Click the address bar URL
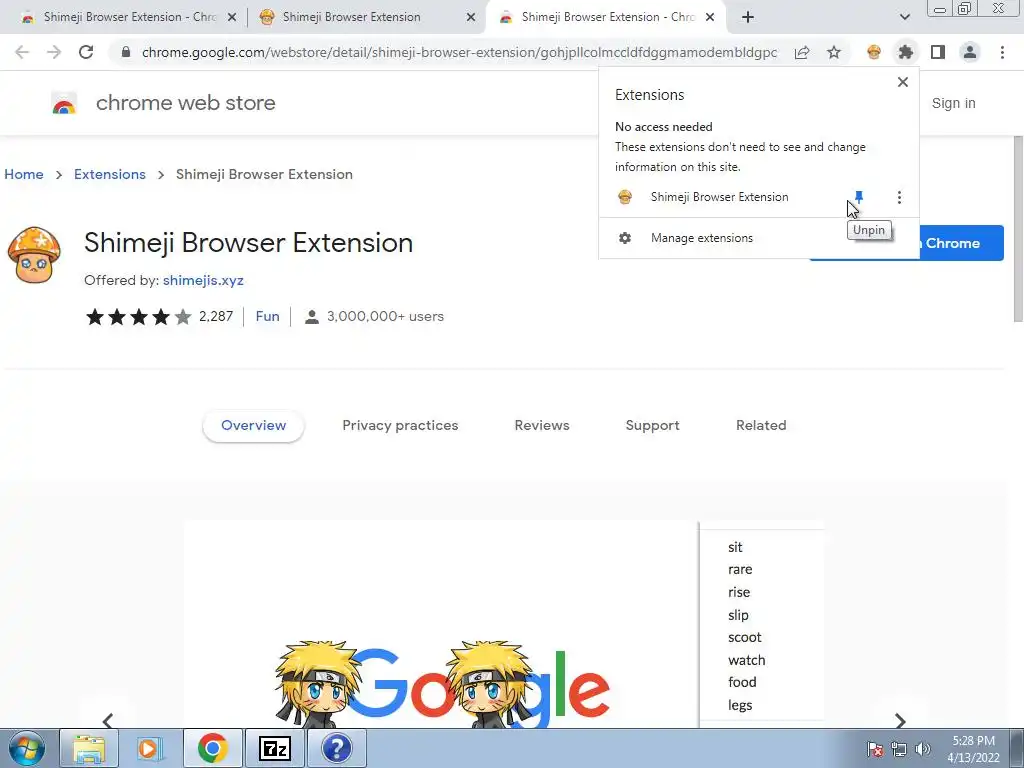The width and height of the screenshot is (1024, 768). [x=459, y=52]
